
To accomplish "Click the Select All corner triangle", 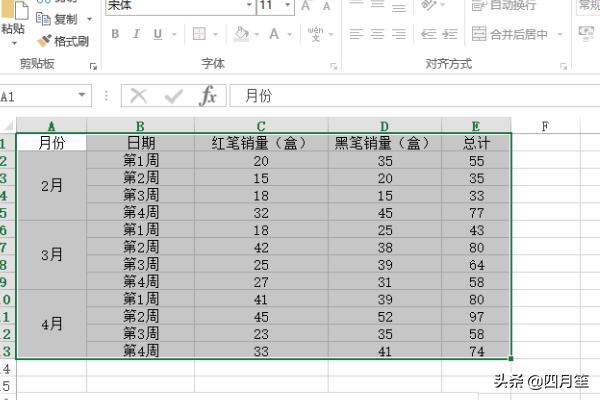I will coord(8,126).
